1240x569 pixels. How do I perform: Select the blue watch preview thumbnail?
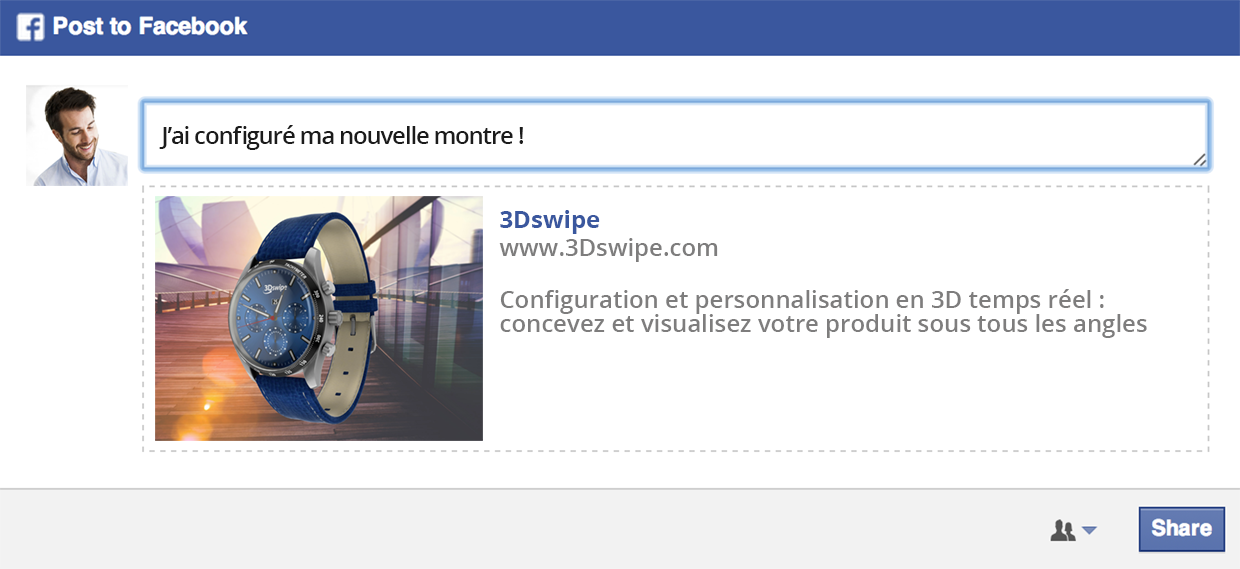(x=319, y=318)
